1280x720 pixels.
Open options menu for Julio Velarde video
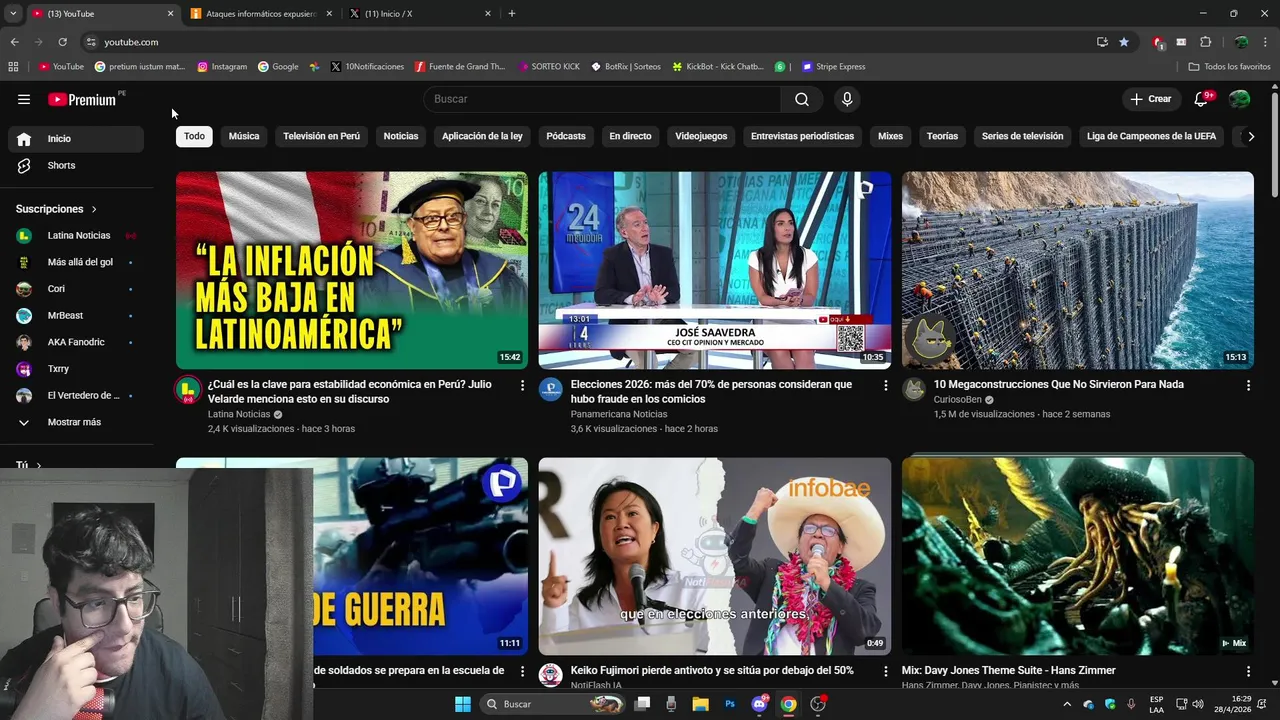[x=522, y=385]
